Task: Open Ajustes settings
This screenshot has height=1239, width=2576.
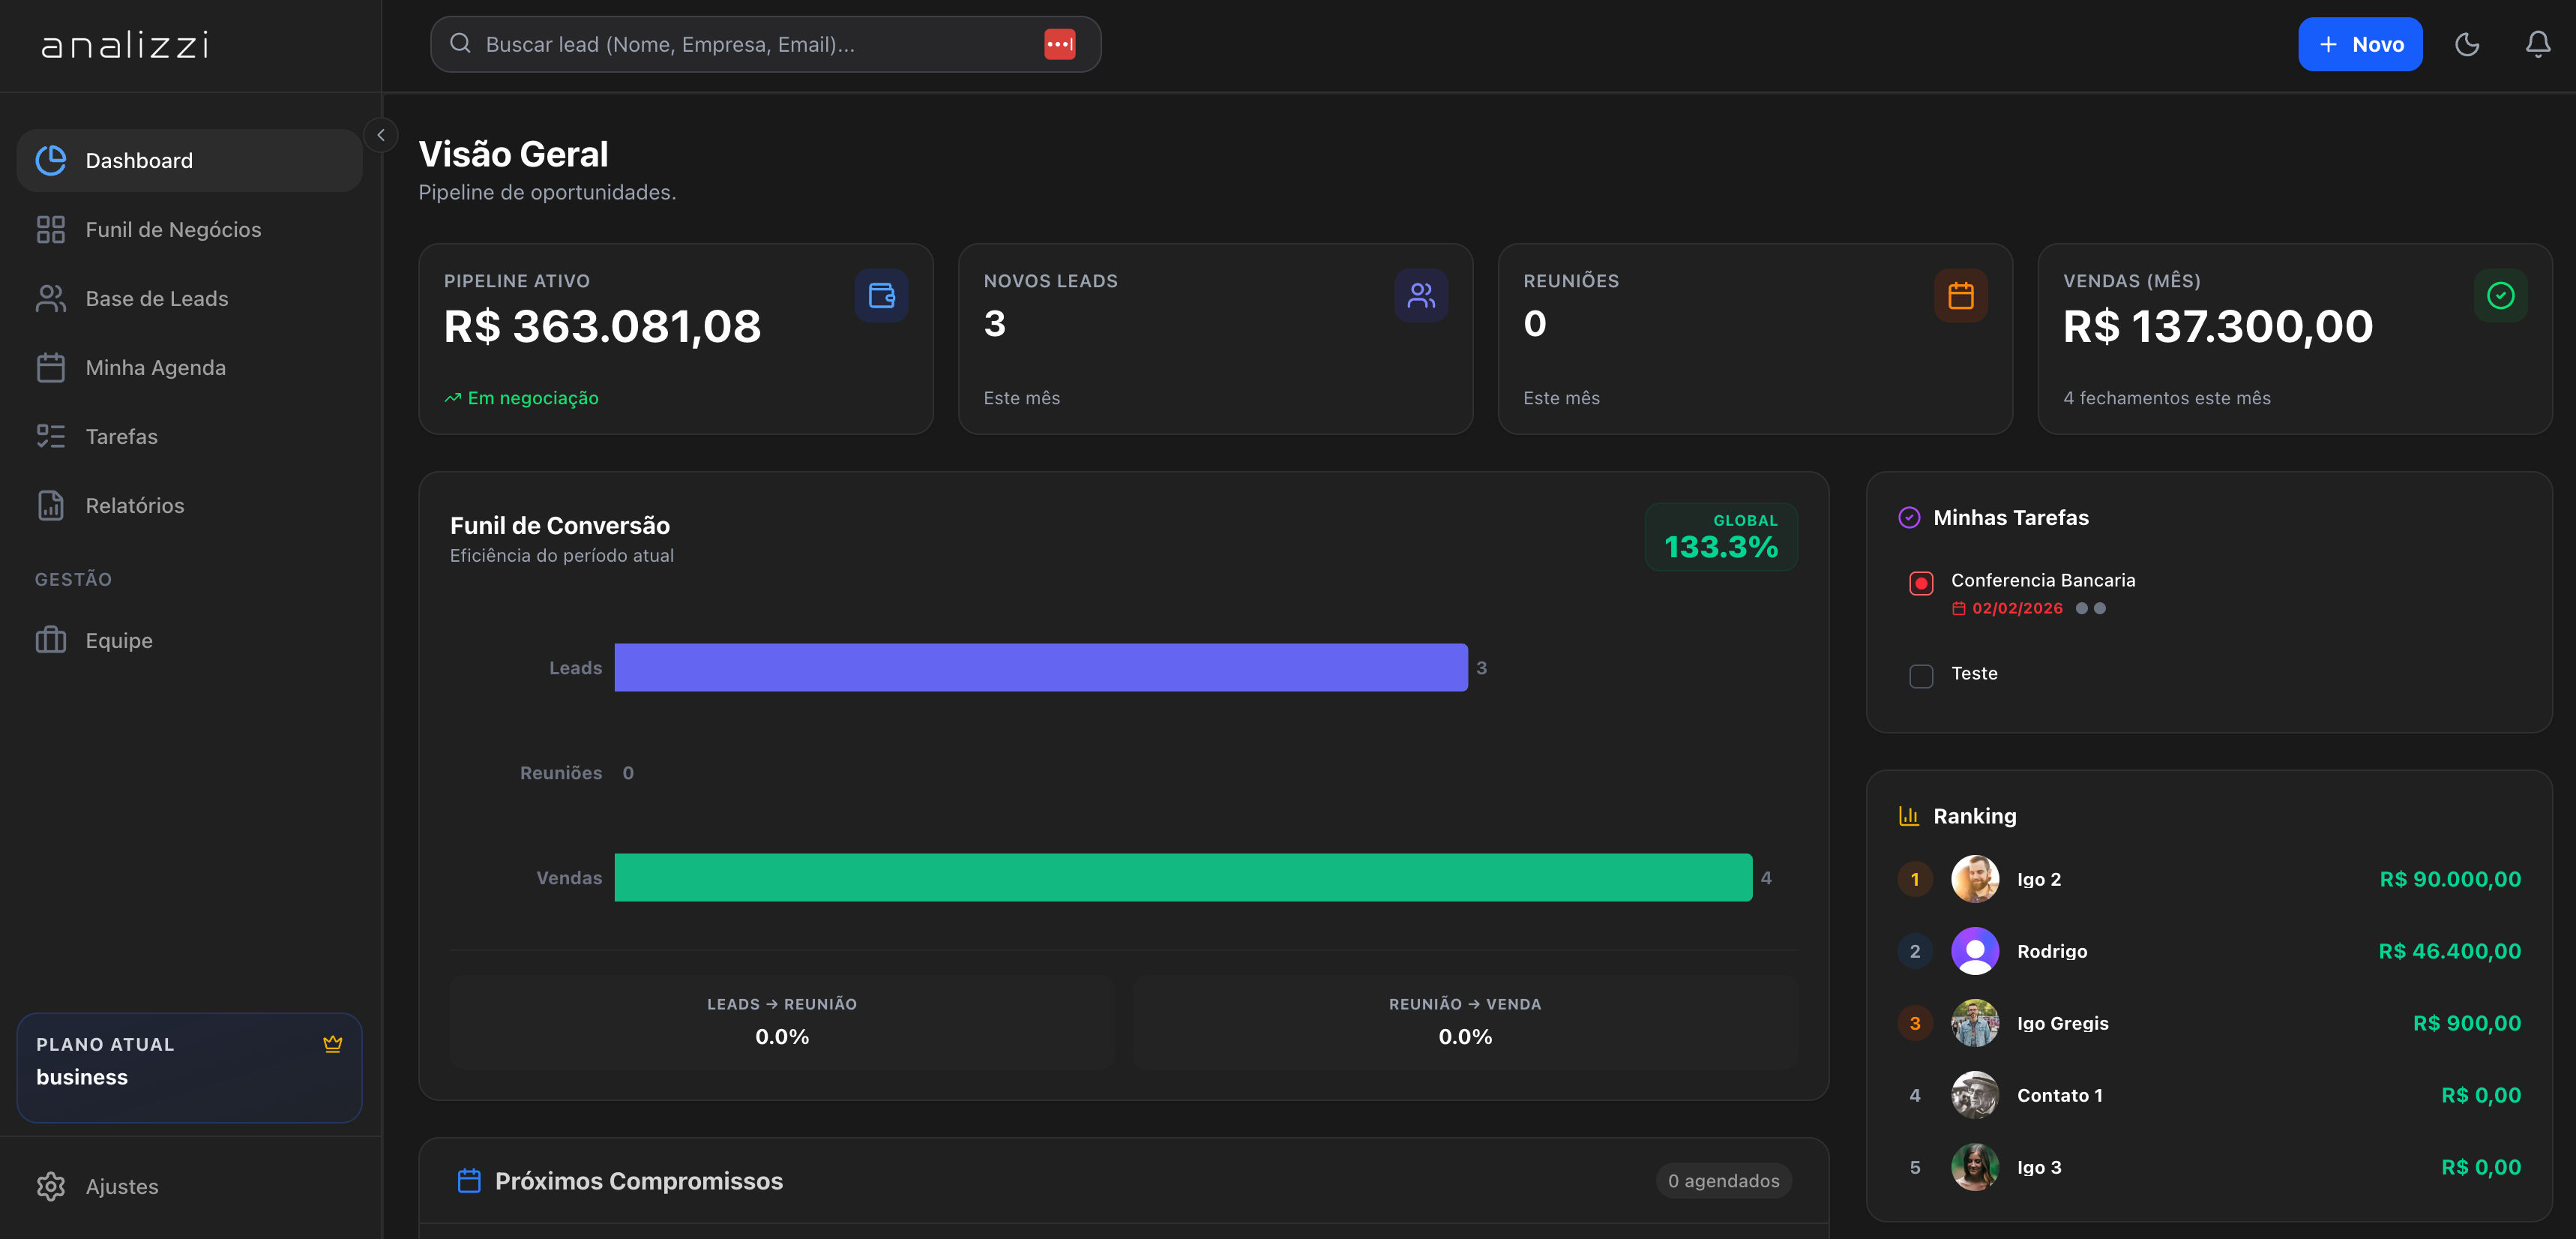Action: [x=189, y=1186]
